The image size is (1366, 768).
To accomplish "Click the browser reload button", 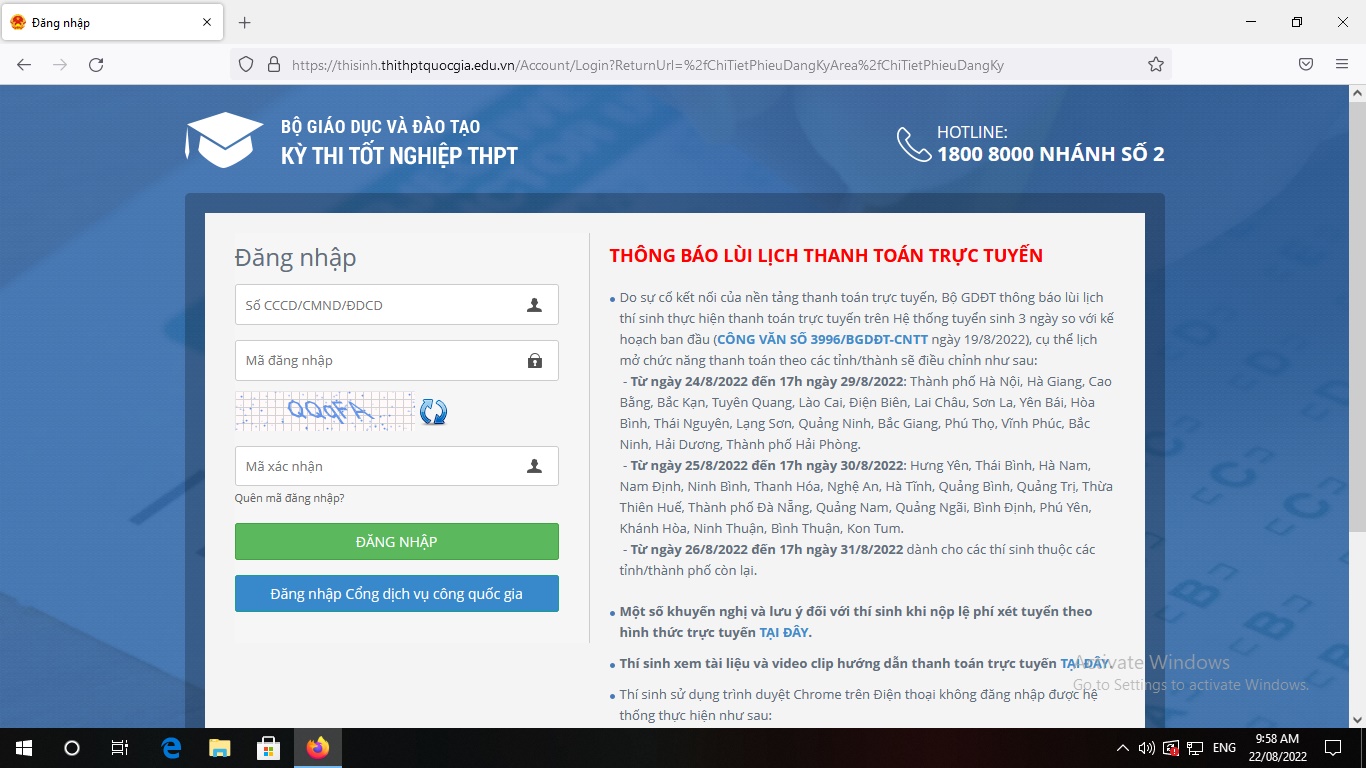I will [x=96, y=65].
